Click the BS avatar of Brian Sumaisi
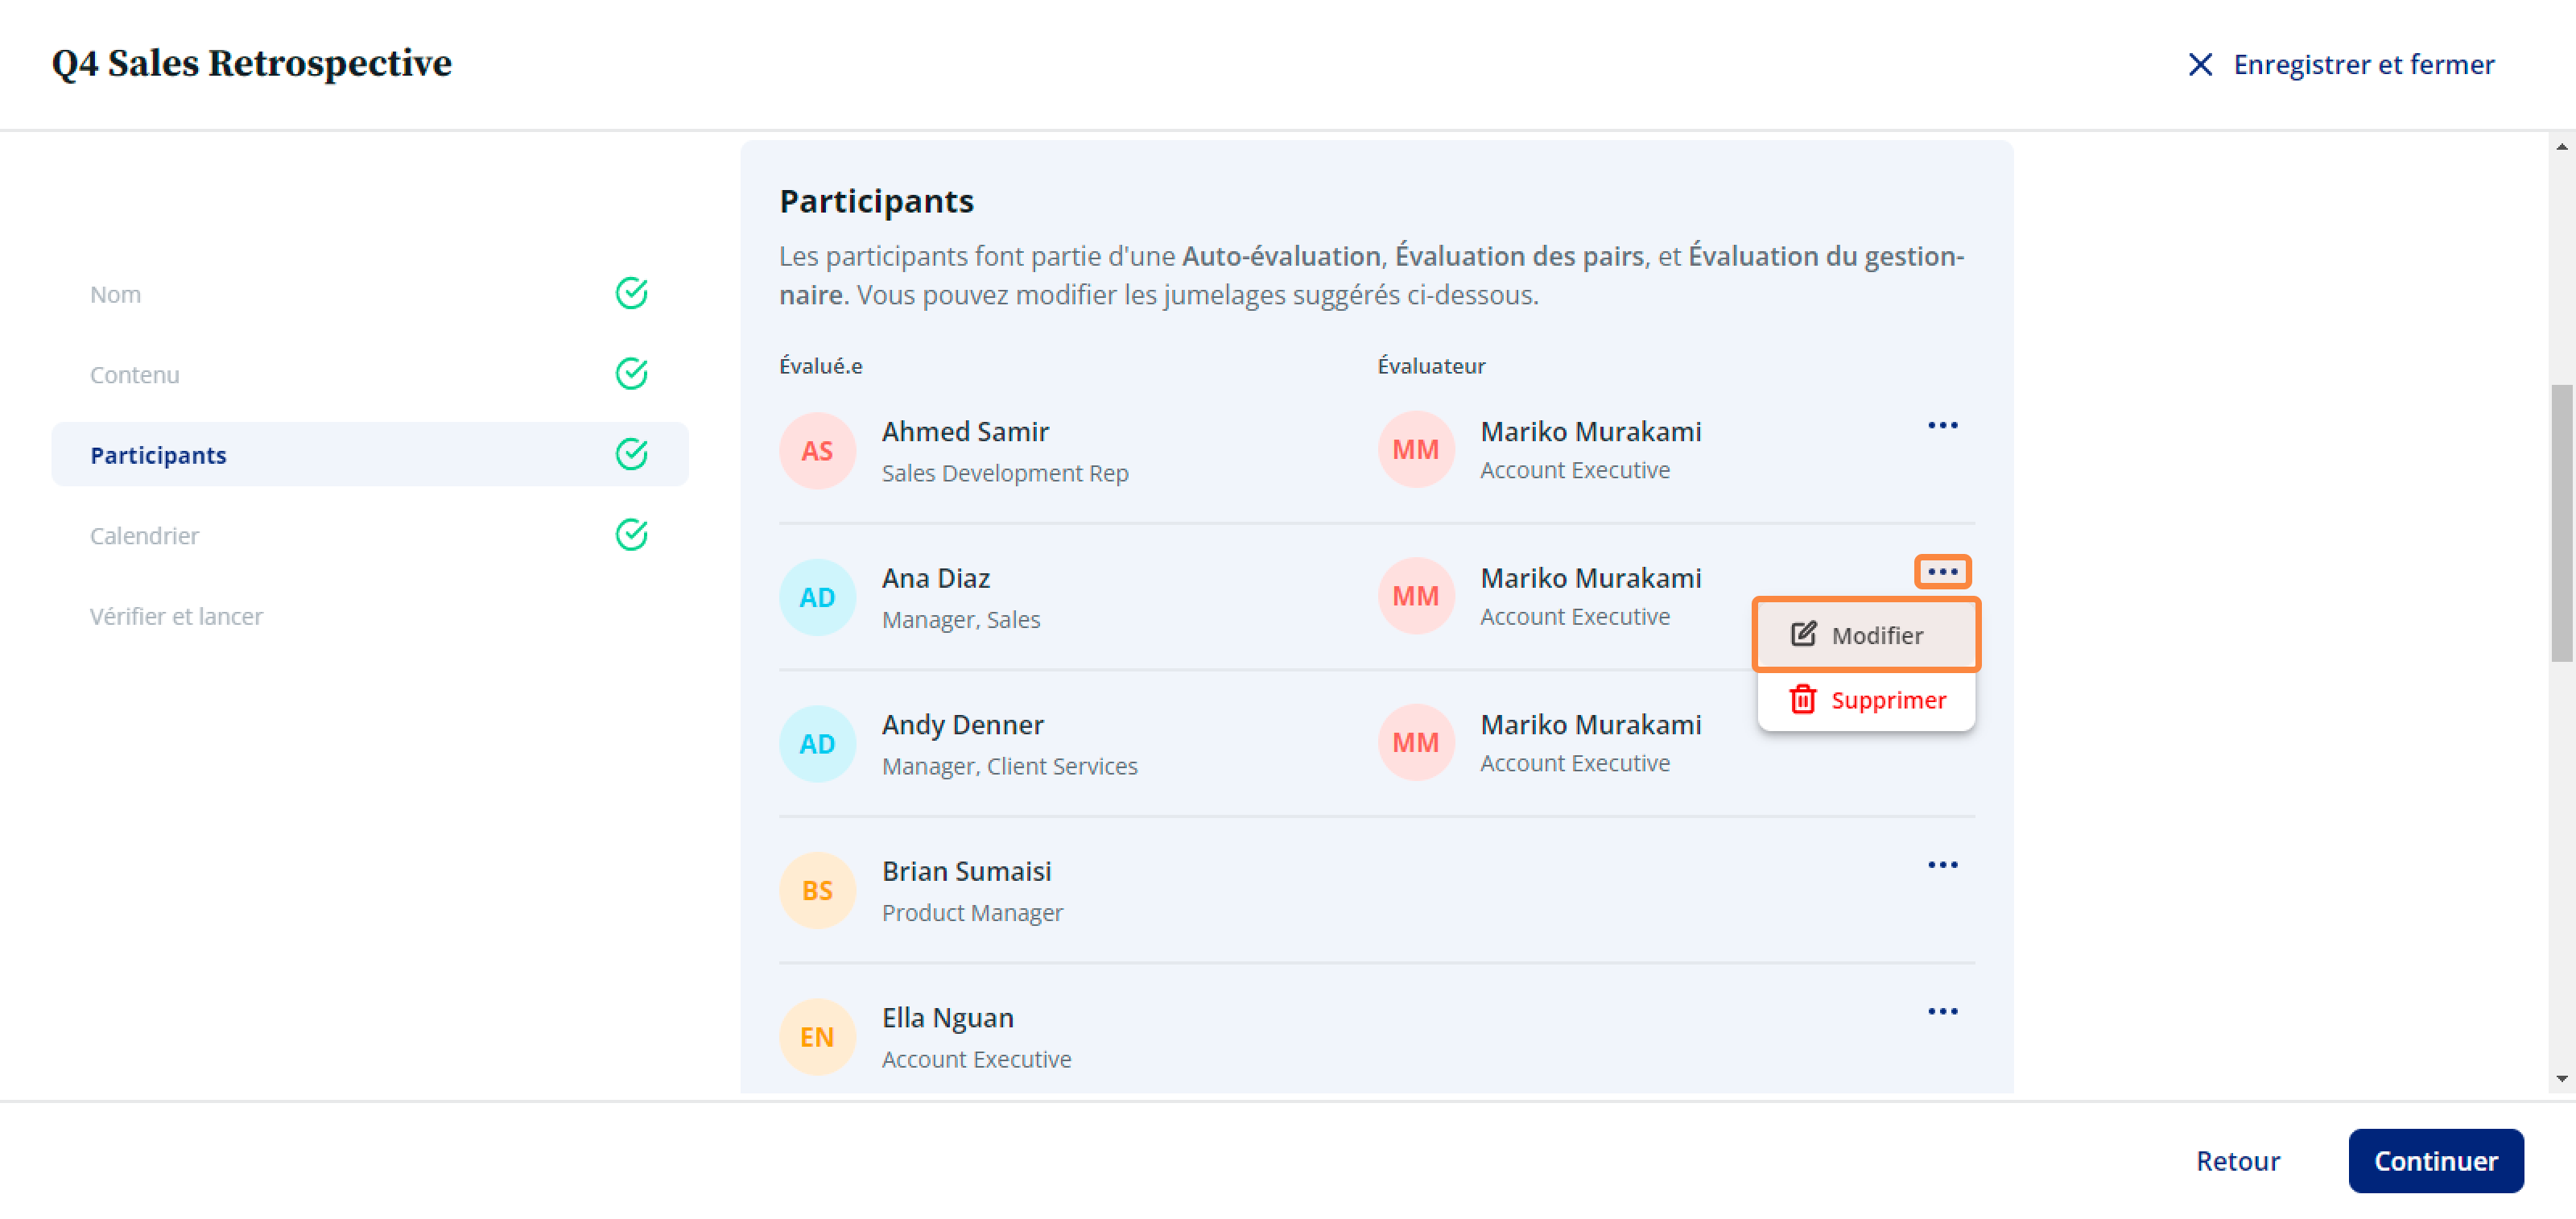This screenshot has width=2576, height=1219. [817, 890]
